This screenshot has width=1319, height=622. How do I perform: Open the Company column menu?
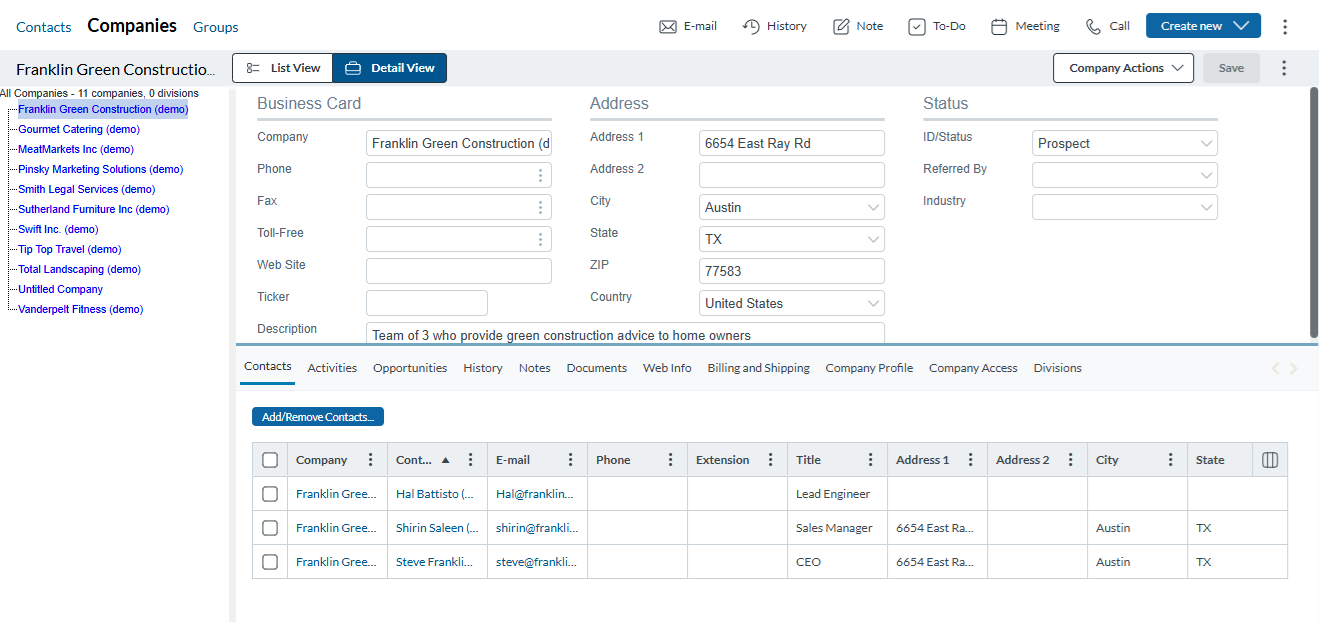[371, 460]
